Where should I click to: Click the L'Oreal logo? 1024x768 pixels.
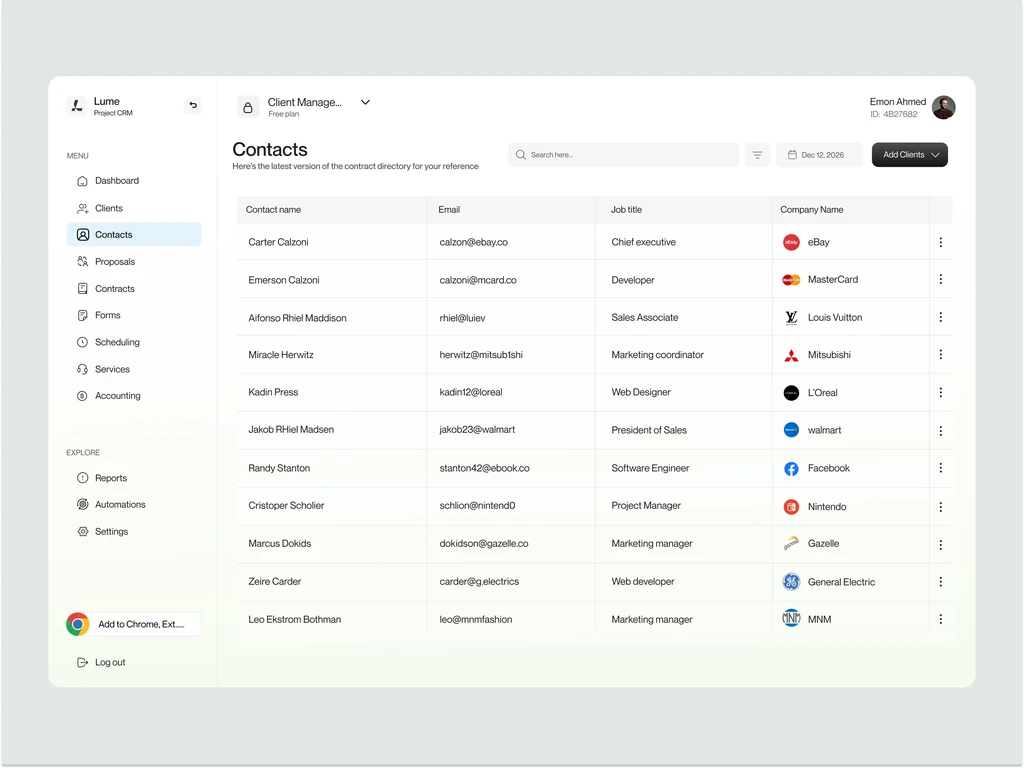pos(791,392)
